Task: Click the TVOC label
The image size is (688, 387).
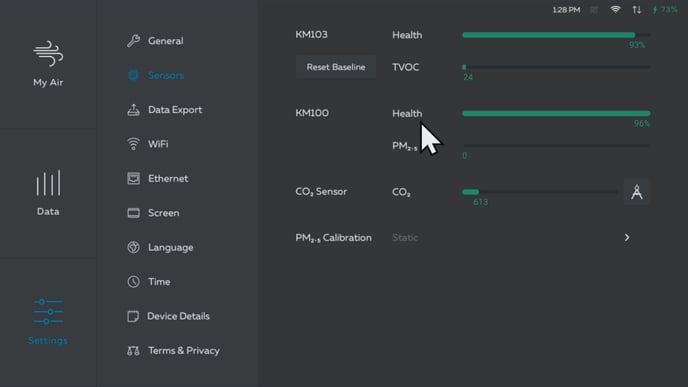Action: tap(405, 67)
